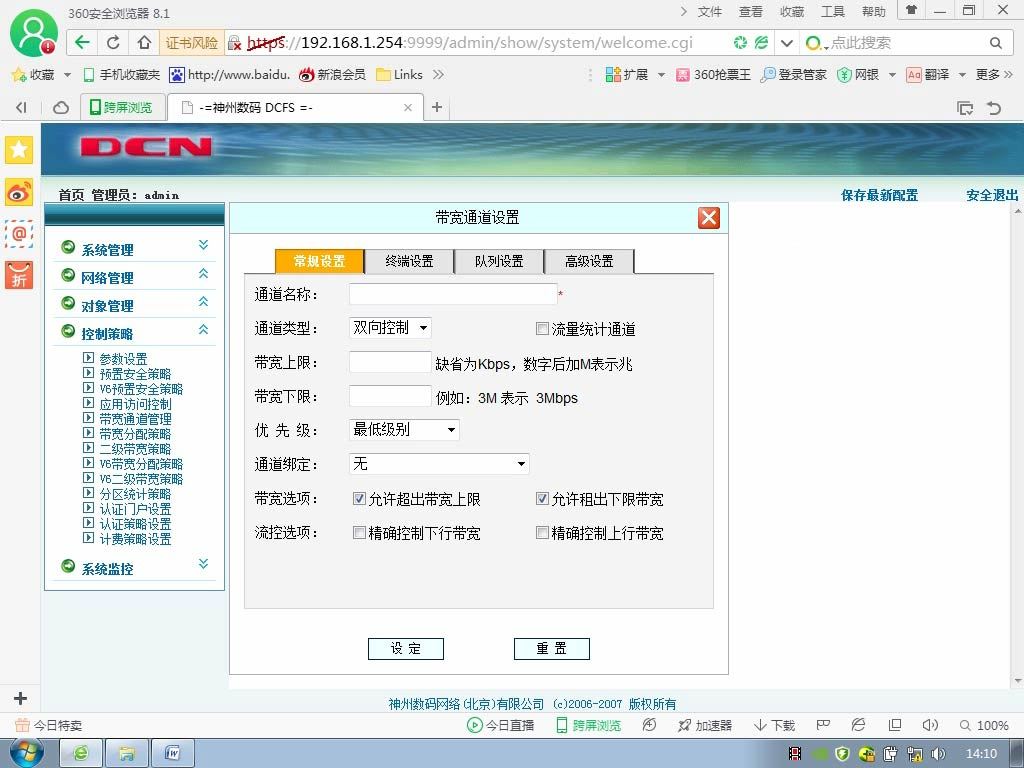Uncheck 允许租出下限带宽
Screen dimensions: 1024x768
tap(541, 498)
